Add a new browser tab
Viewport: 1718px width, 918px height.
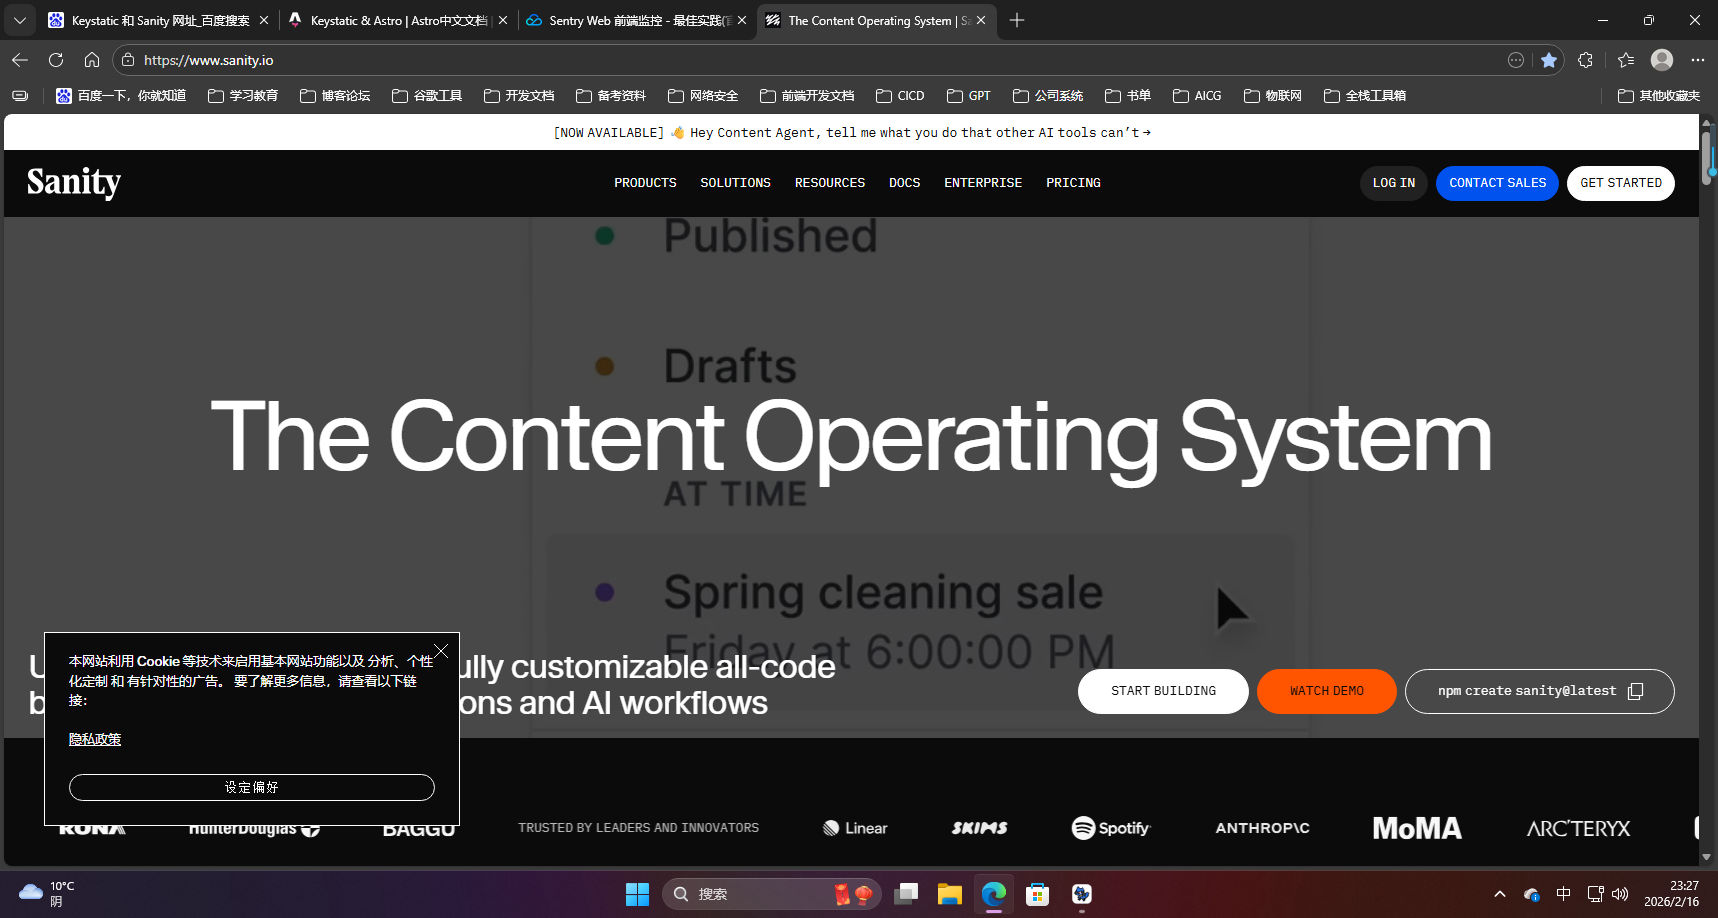tap(1017, 20)
